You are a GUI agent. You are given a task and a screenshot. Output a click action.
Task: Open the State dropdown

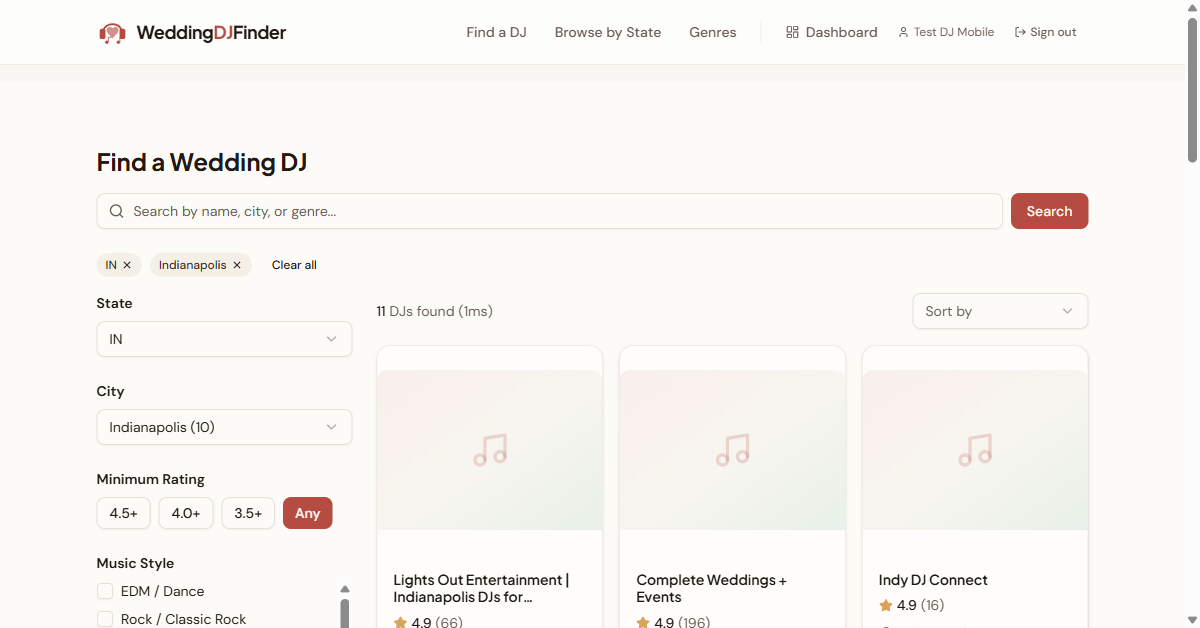click(x=224, y=339)
